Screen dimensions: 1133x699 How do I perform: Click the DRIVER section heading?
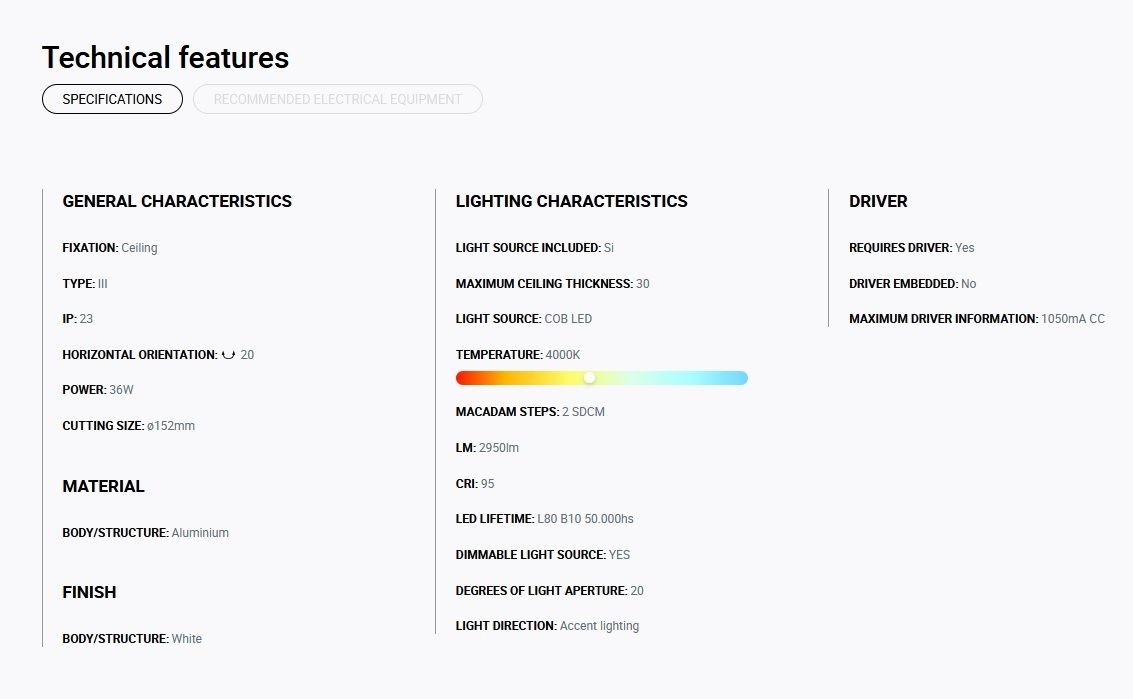click(x=878, y=201)
